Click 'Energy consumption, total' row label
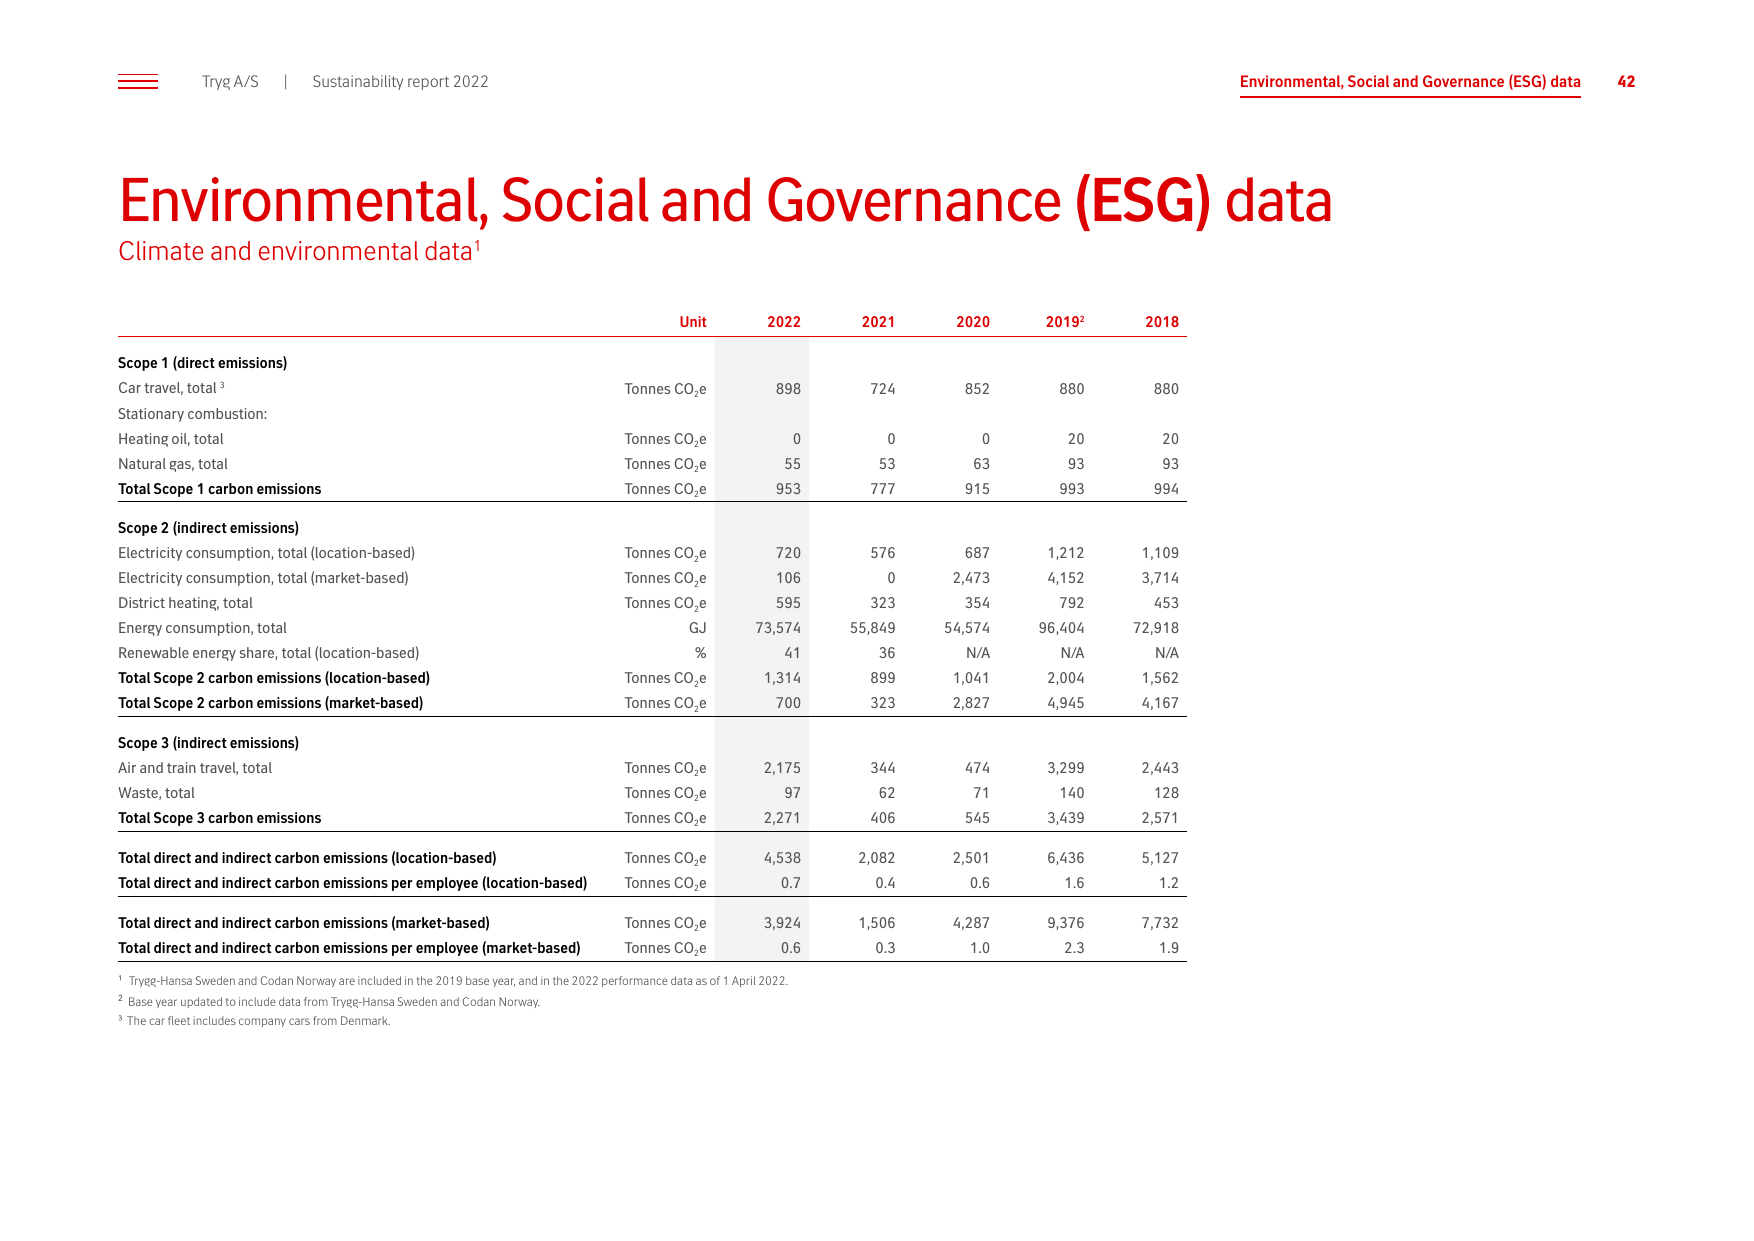The image size is (1754, 1241). click(202, 628)
